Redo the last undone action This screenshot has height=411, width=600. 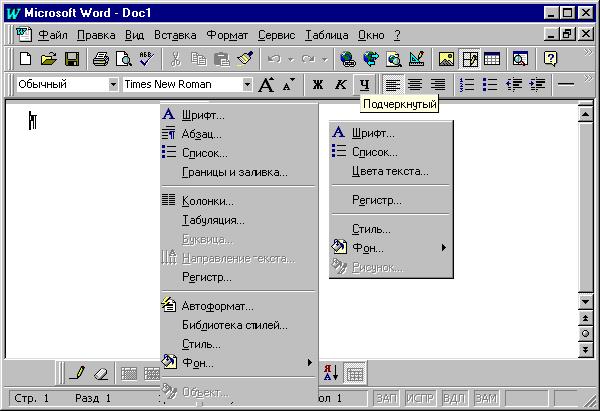tap(308, 59)
